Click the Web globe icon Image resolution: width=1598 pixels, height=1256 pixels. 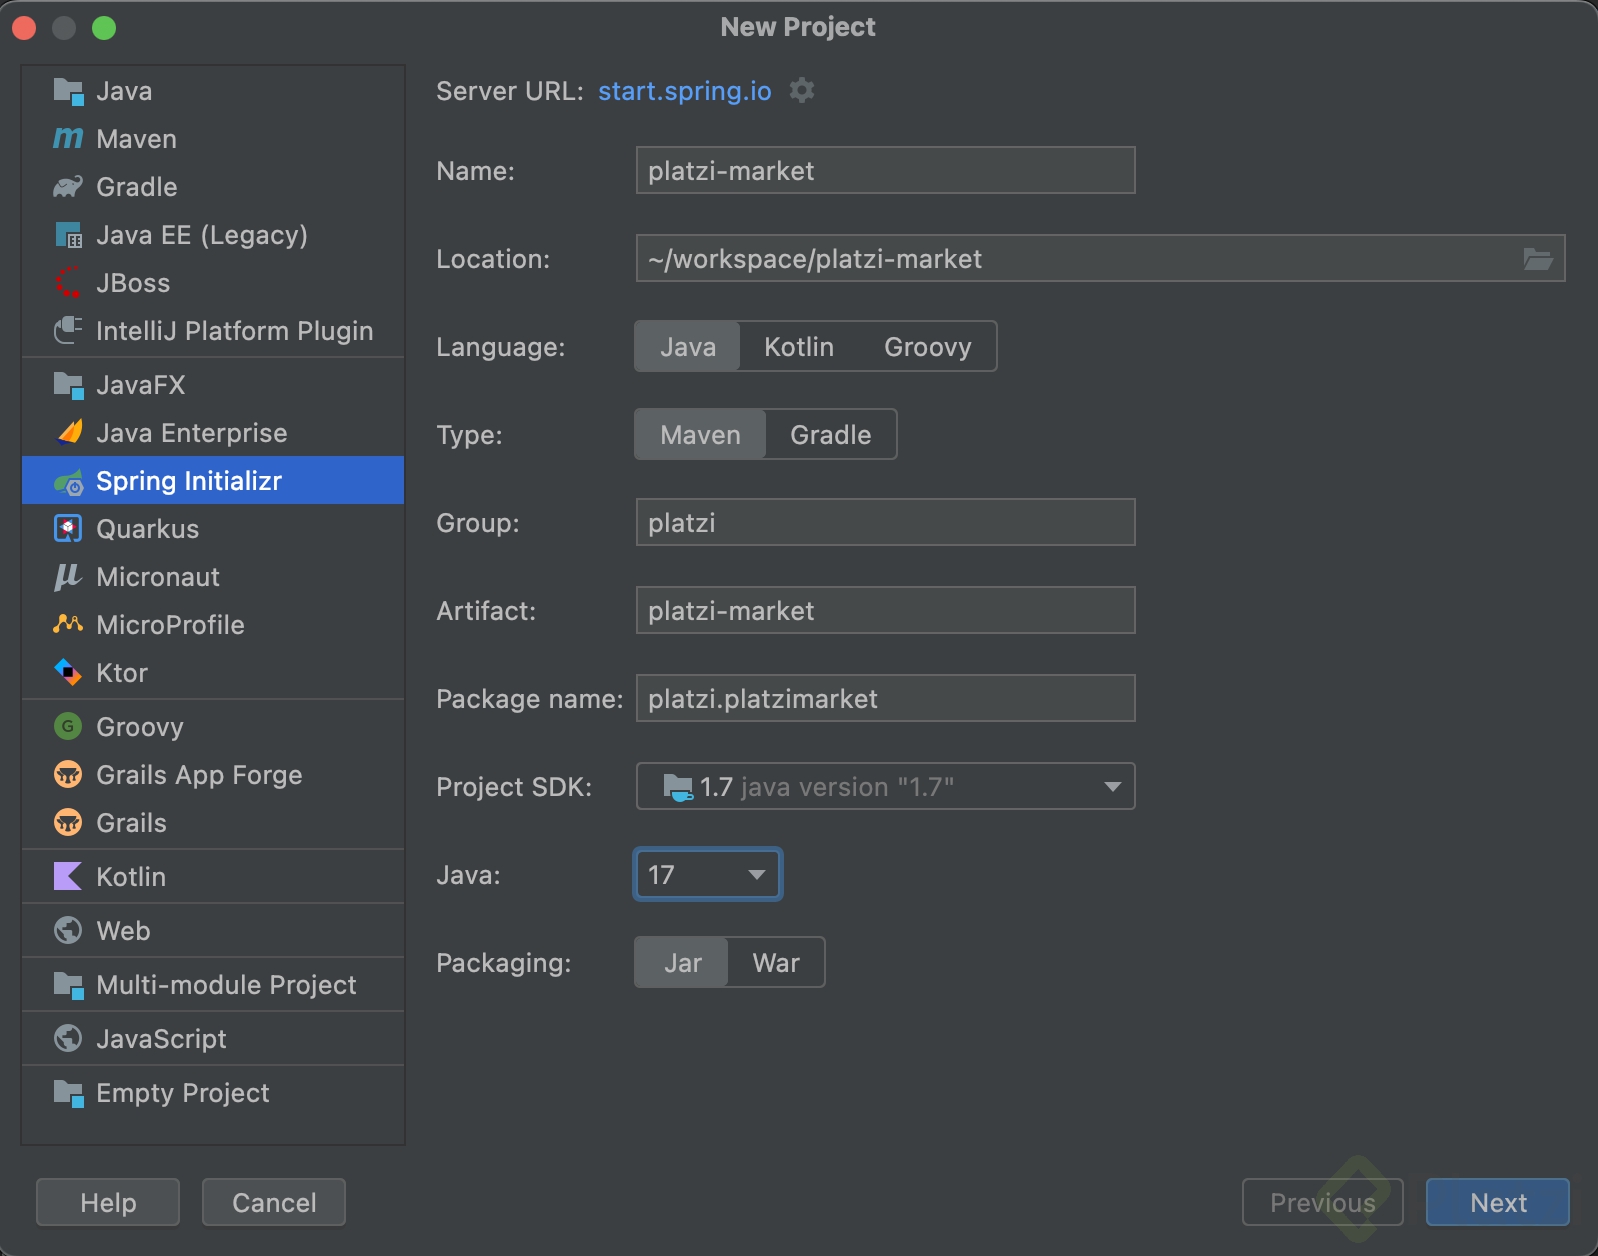[x=68, y=930]
